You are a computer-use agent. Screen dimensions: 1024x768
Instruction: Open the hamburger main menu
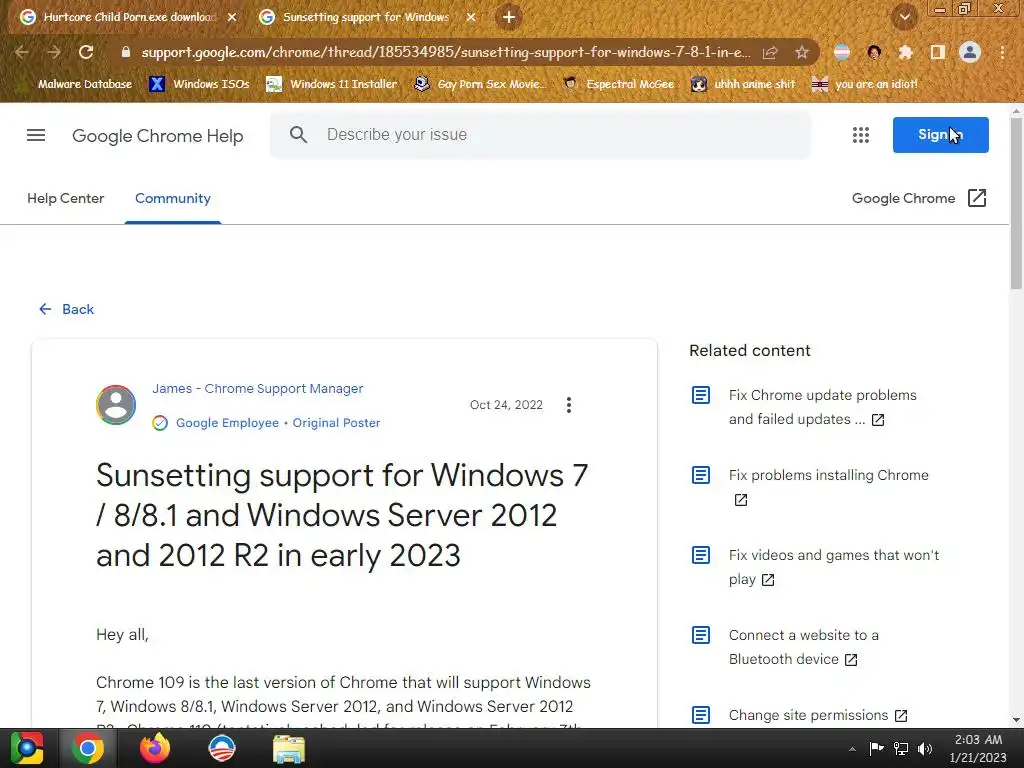[36, 135]
